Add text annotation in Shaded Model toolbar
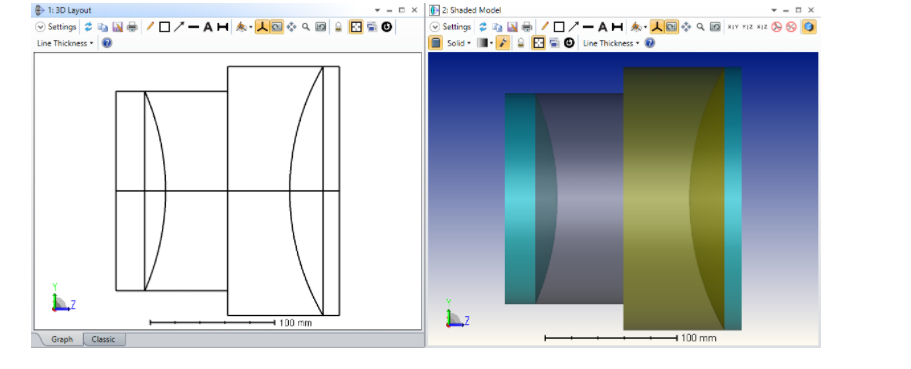This screenshot has height=369, width=911. [603, 27]
